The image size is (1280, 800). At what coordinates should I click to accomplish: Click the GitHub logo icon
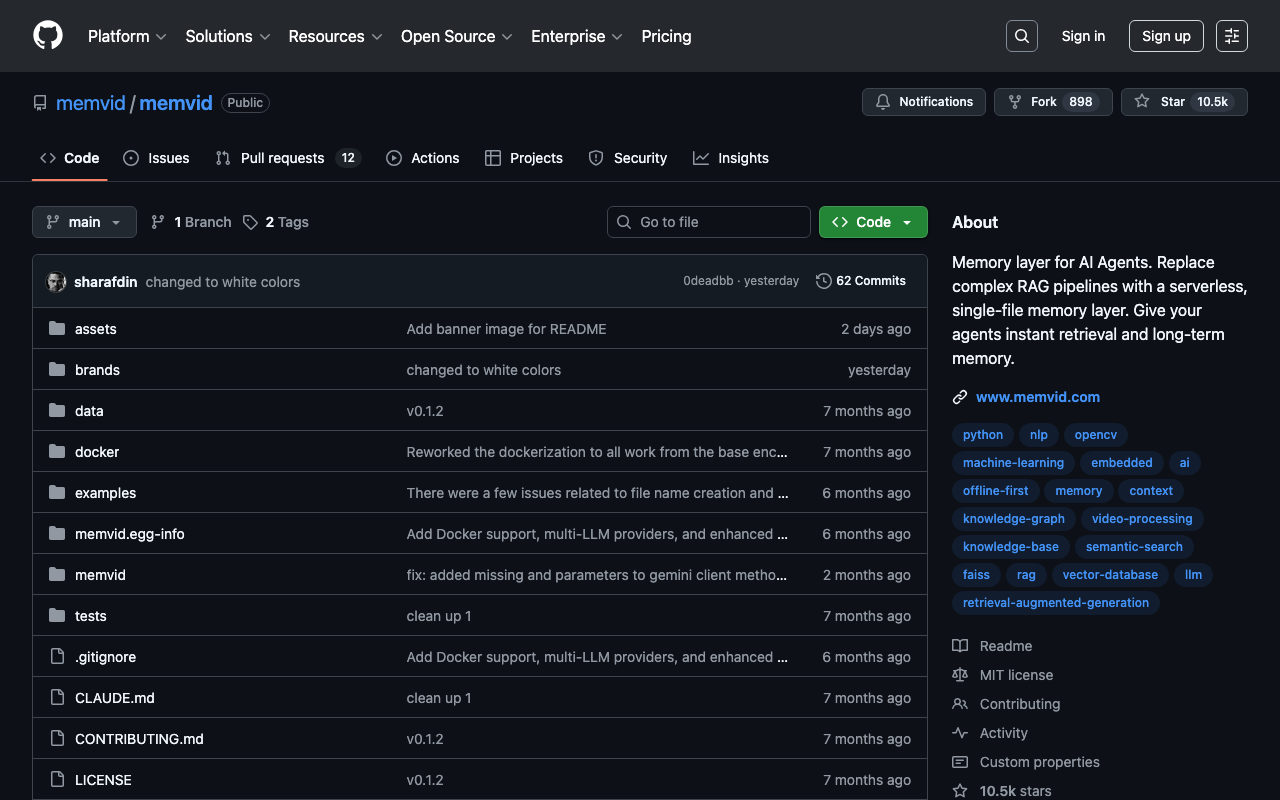click(x=48, y=36)
